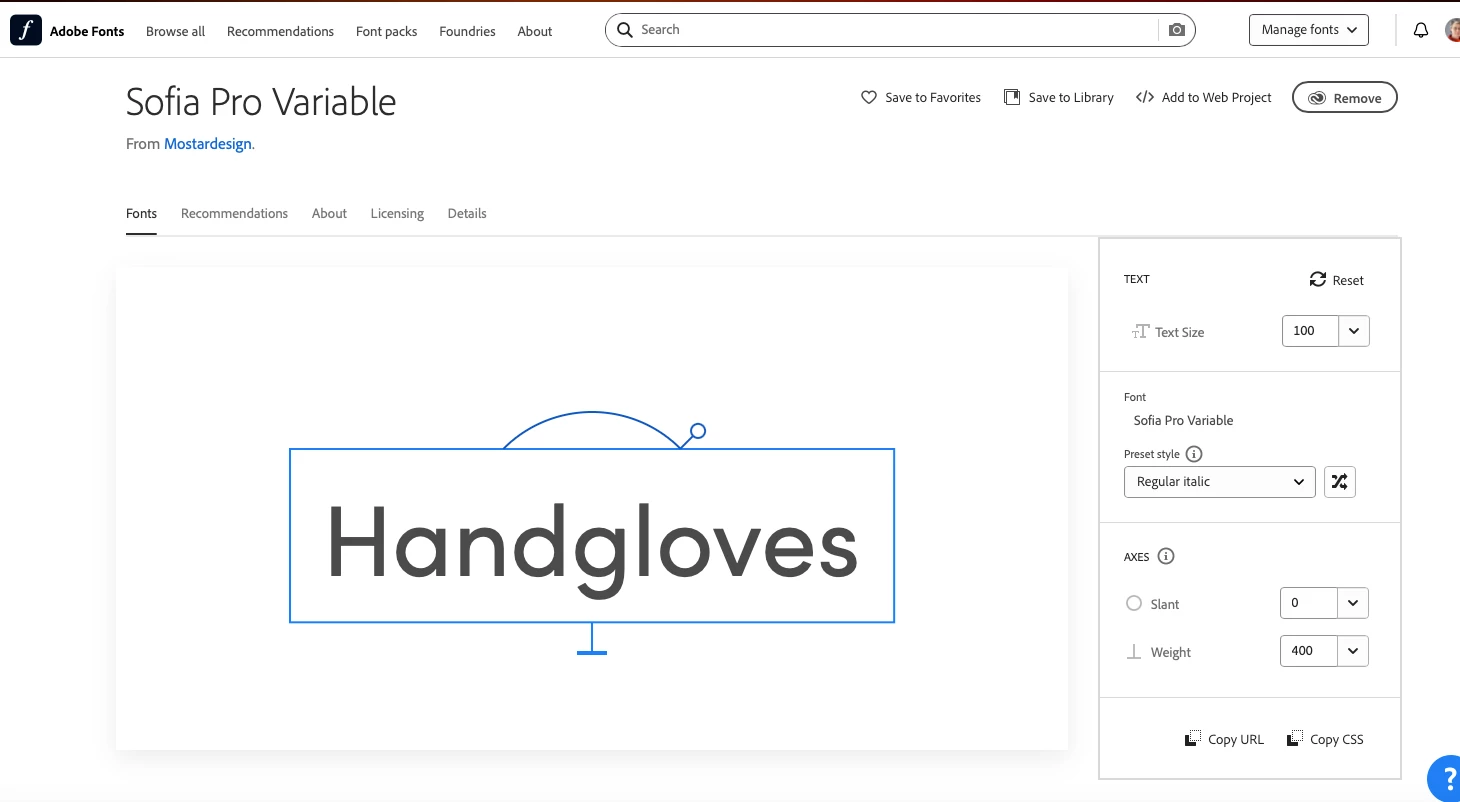Select the Fonts tab
Screen dimensions: 1460x802
141,213
